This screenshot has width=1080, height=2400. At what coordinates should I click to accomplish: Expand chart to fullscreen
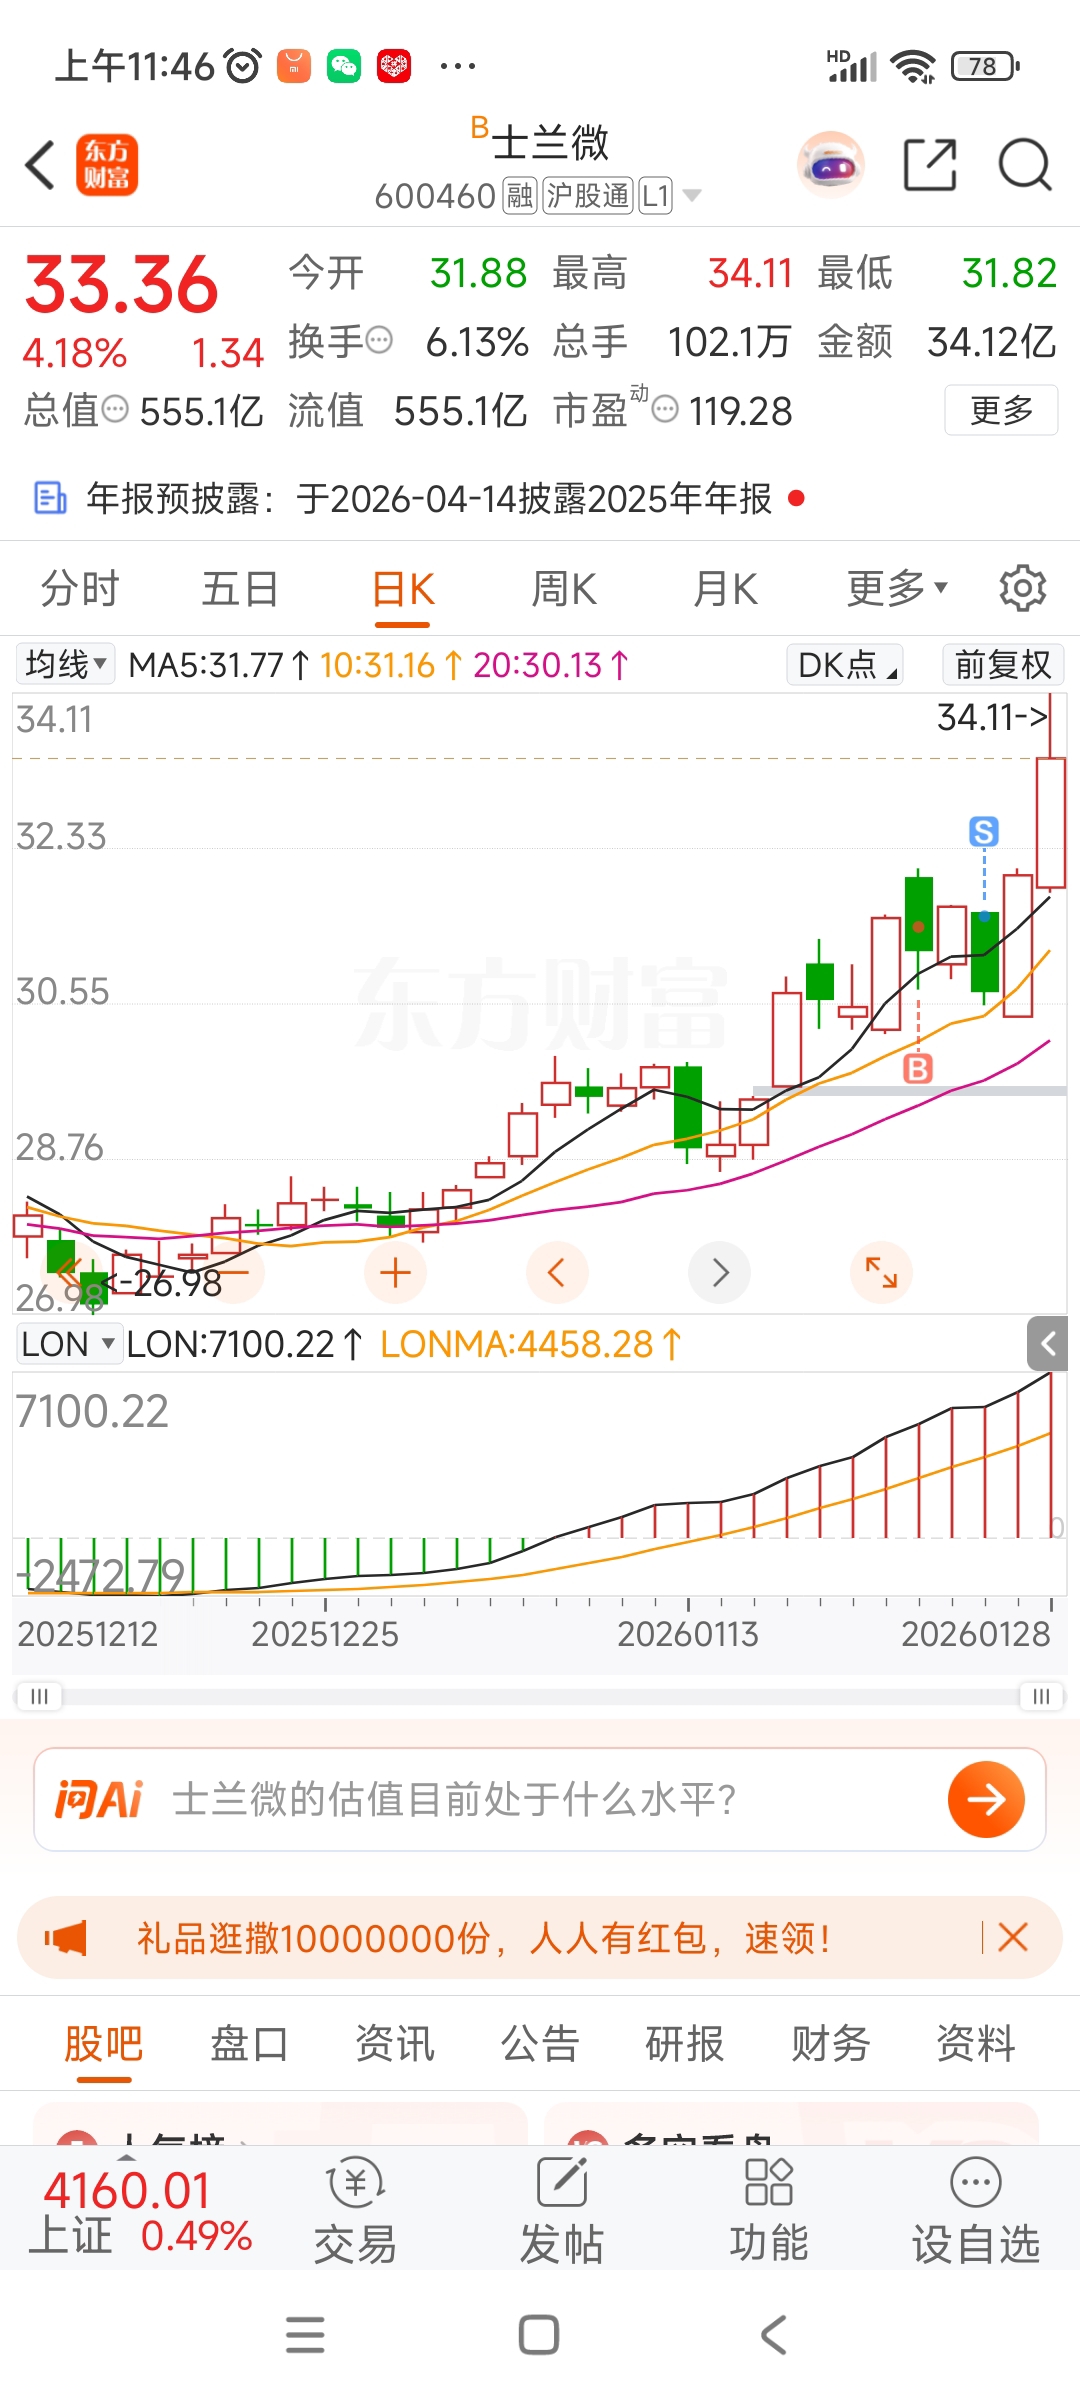pos(881,1272)
